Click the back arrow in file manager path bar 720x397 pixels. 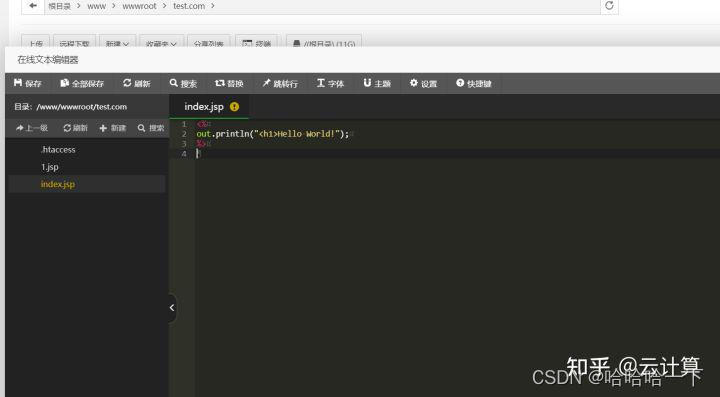click(x=33, y=6)
